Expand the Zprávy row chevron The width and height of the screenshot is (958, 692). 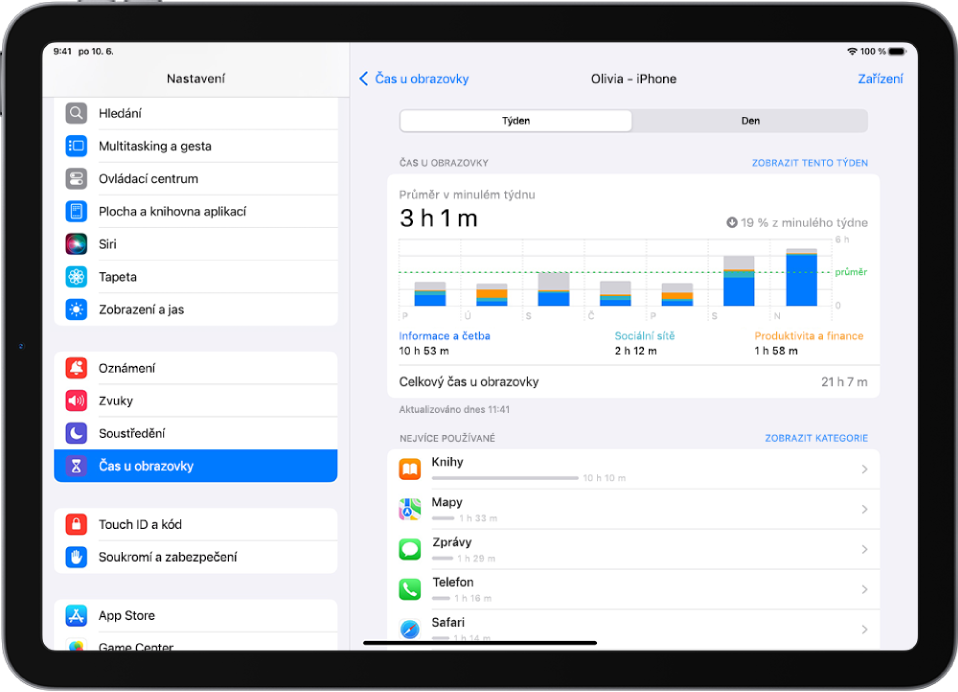[x=865, y=549]
